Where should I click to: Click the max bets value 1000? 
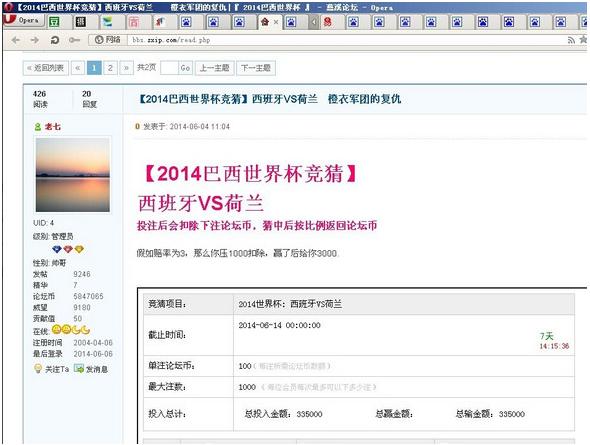247,387
